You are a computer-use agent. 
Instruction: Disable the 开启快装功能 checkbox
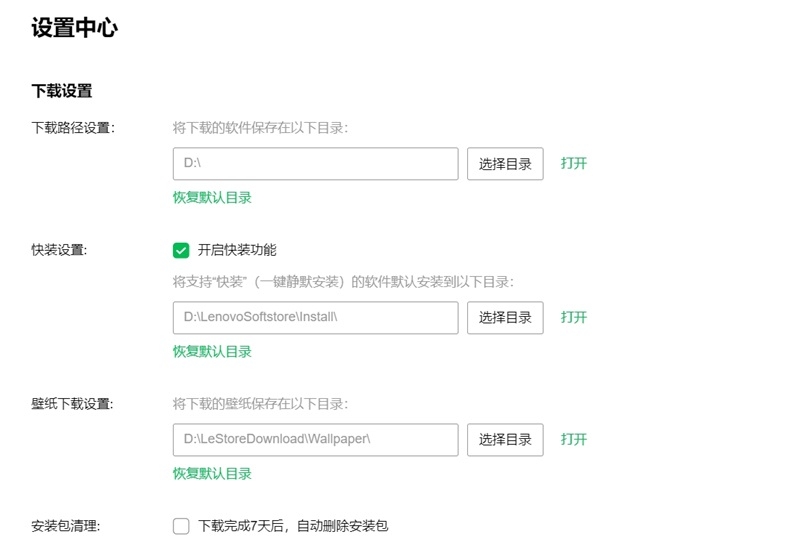181,250
